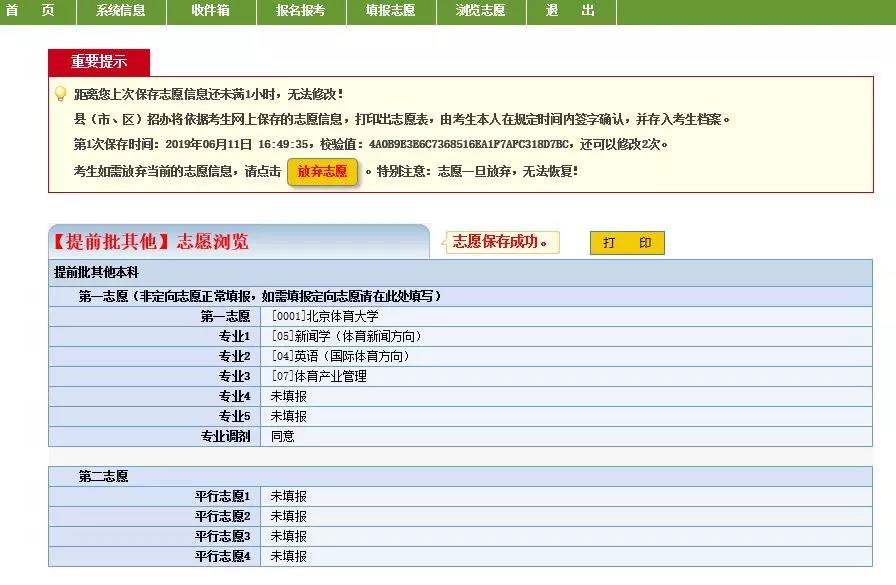896x585 pixels.
Task: Open the 填报志愿 menu item
Action: click(391, 11)
